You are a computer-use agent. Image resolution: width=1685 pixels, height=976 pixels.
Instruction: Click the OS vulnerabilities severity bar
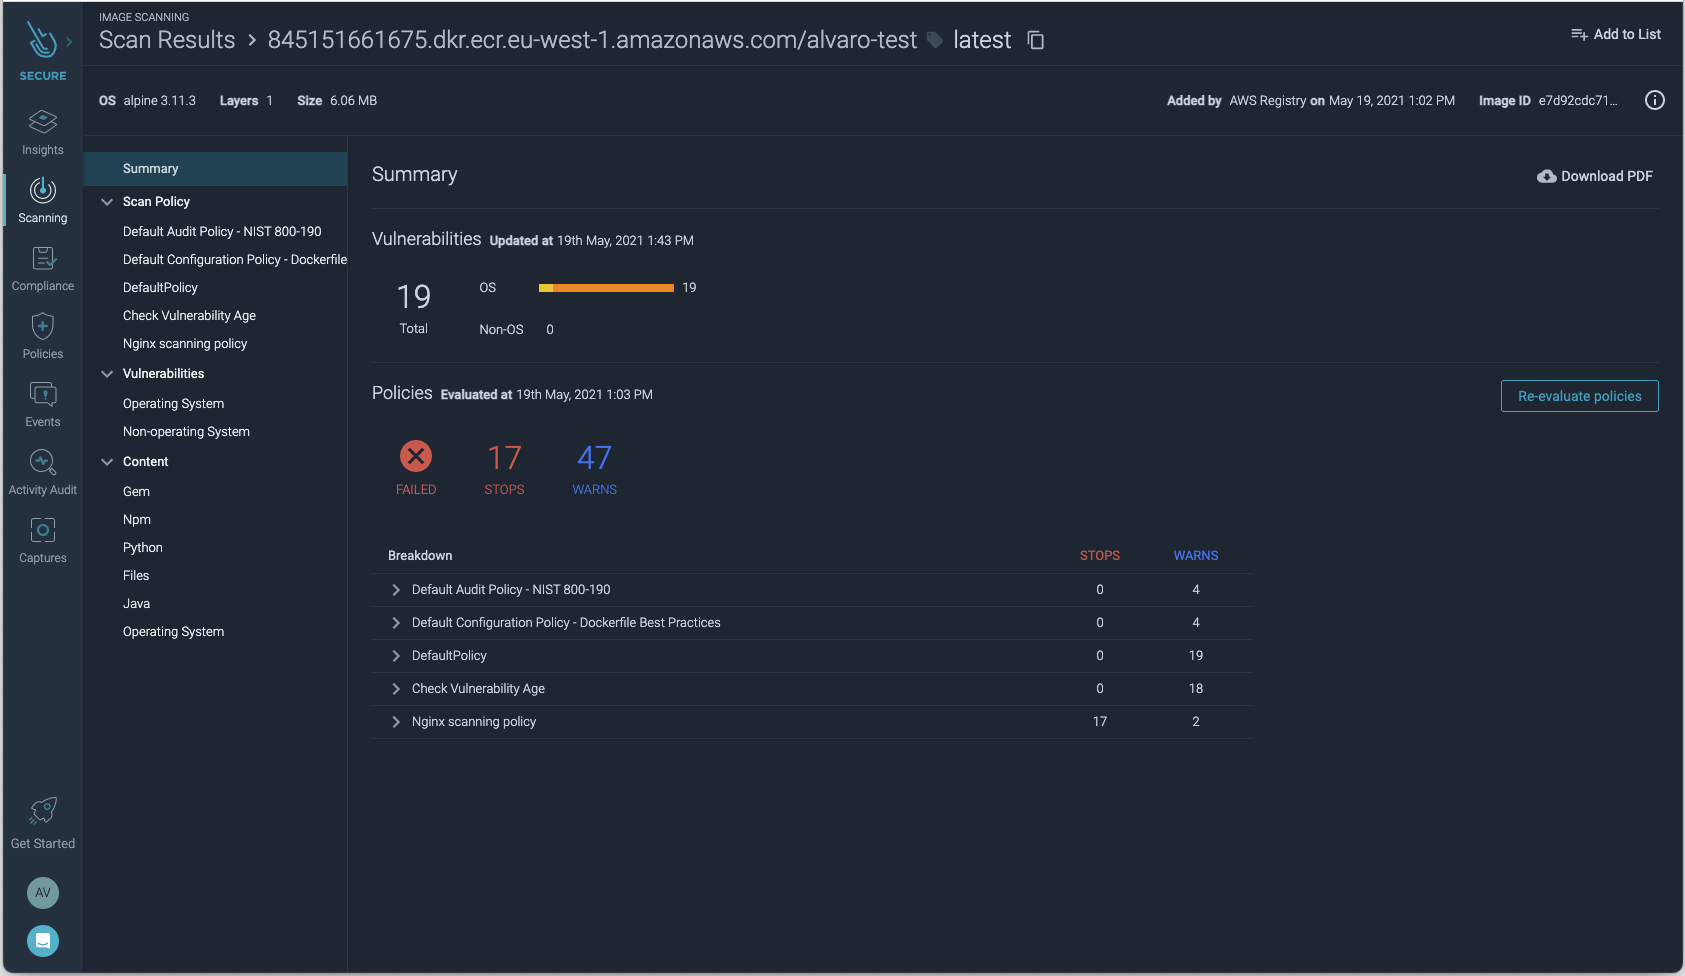click(605, 287)
